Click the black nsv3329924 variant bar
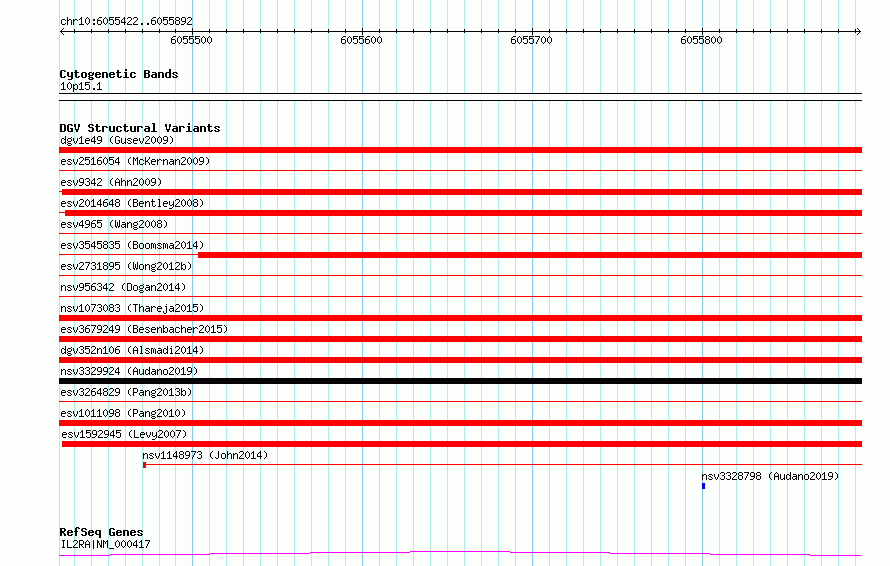The width and height of the screenshot is (890, 566). (460, 381)
